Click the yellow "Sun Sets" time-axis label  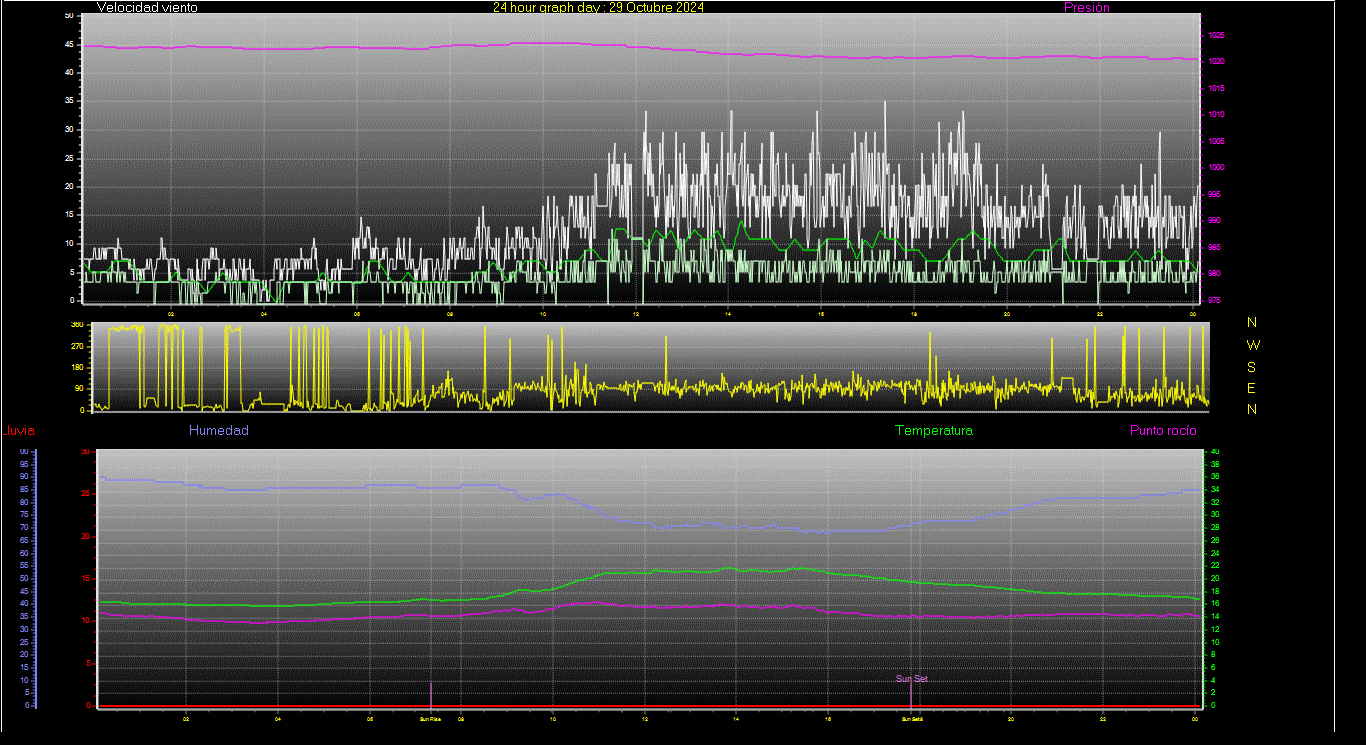pos(911,718)
